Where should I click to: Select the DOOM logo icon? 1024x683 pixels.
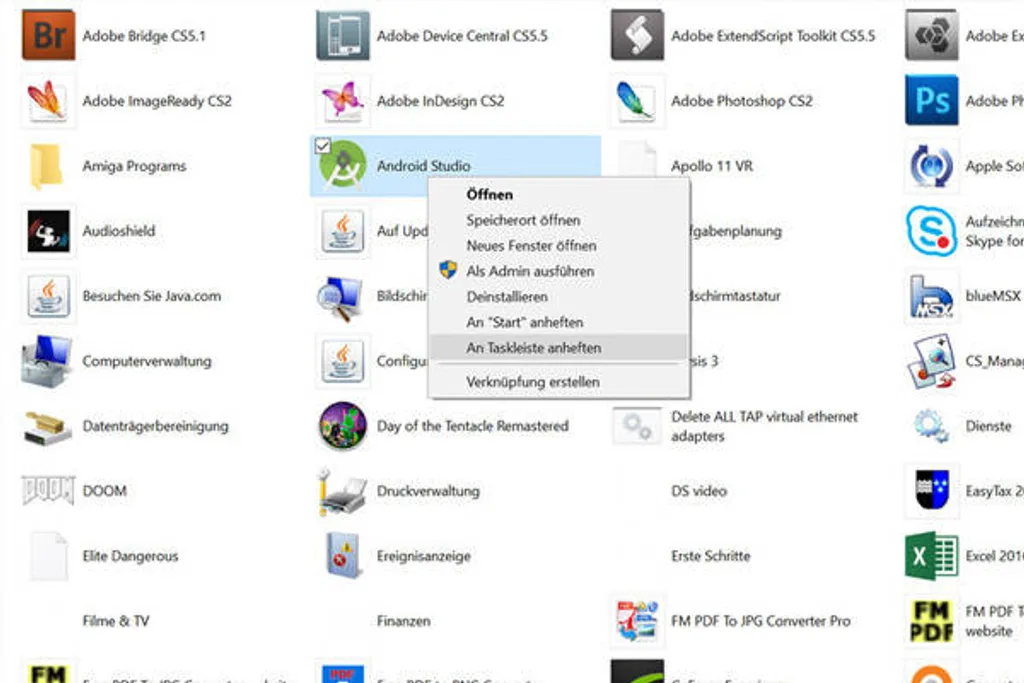(x=48, y=490)
